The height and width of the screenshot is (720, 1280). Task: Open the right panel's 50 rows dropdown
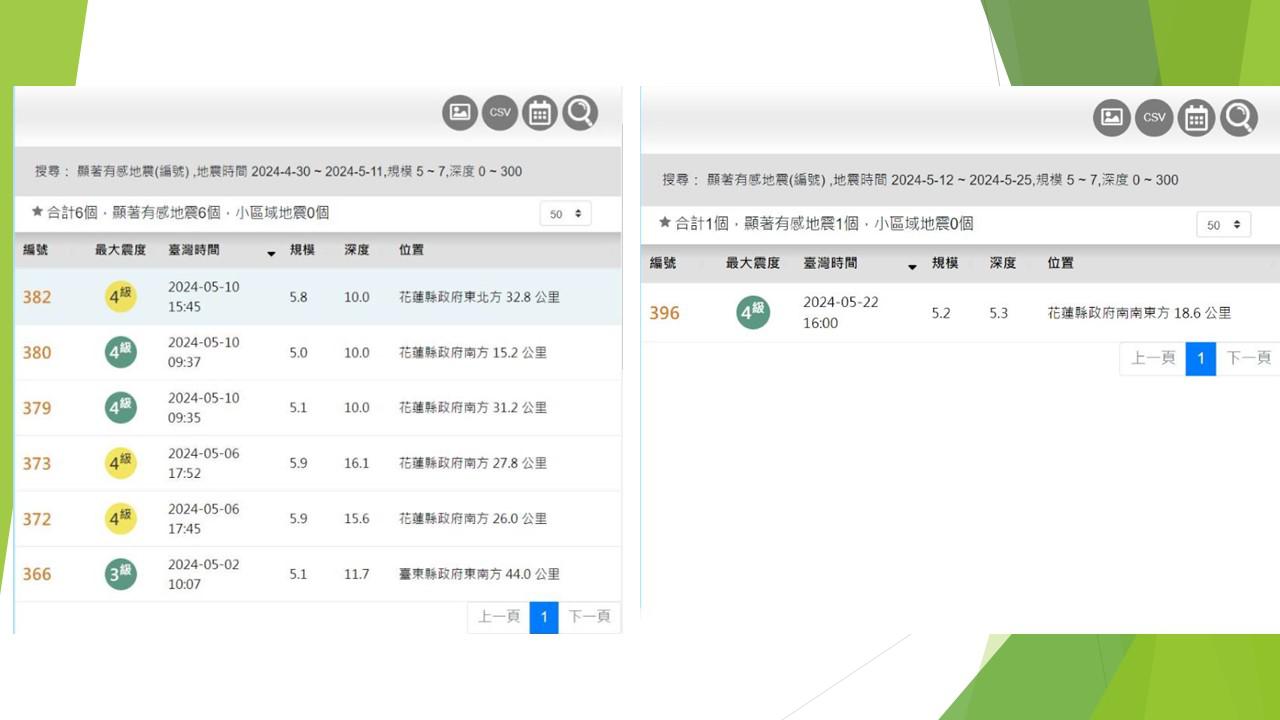click(x=1223, y=225)
